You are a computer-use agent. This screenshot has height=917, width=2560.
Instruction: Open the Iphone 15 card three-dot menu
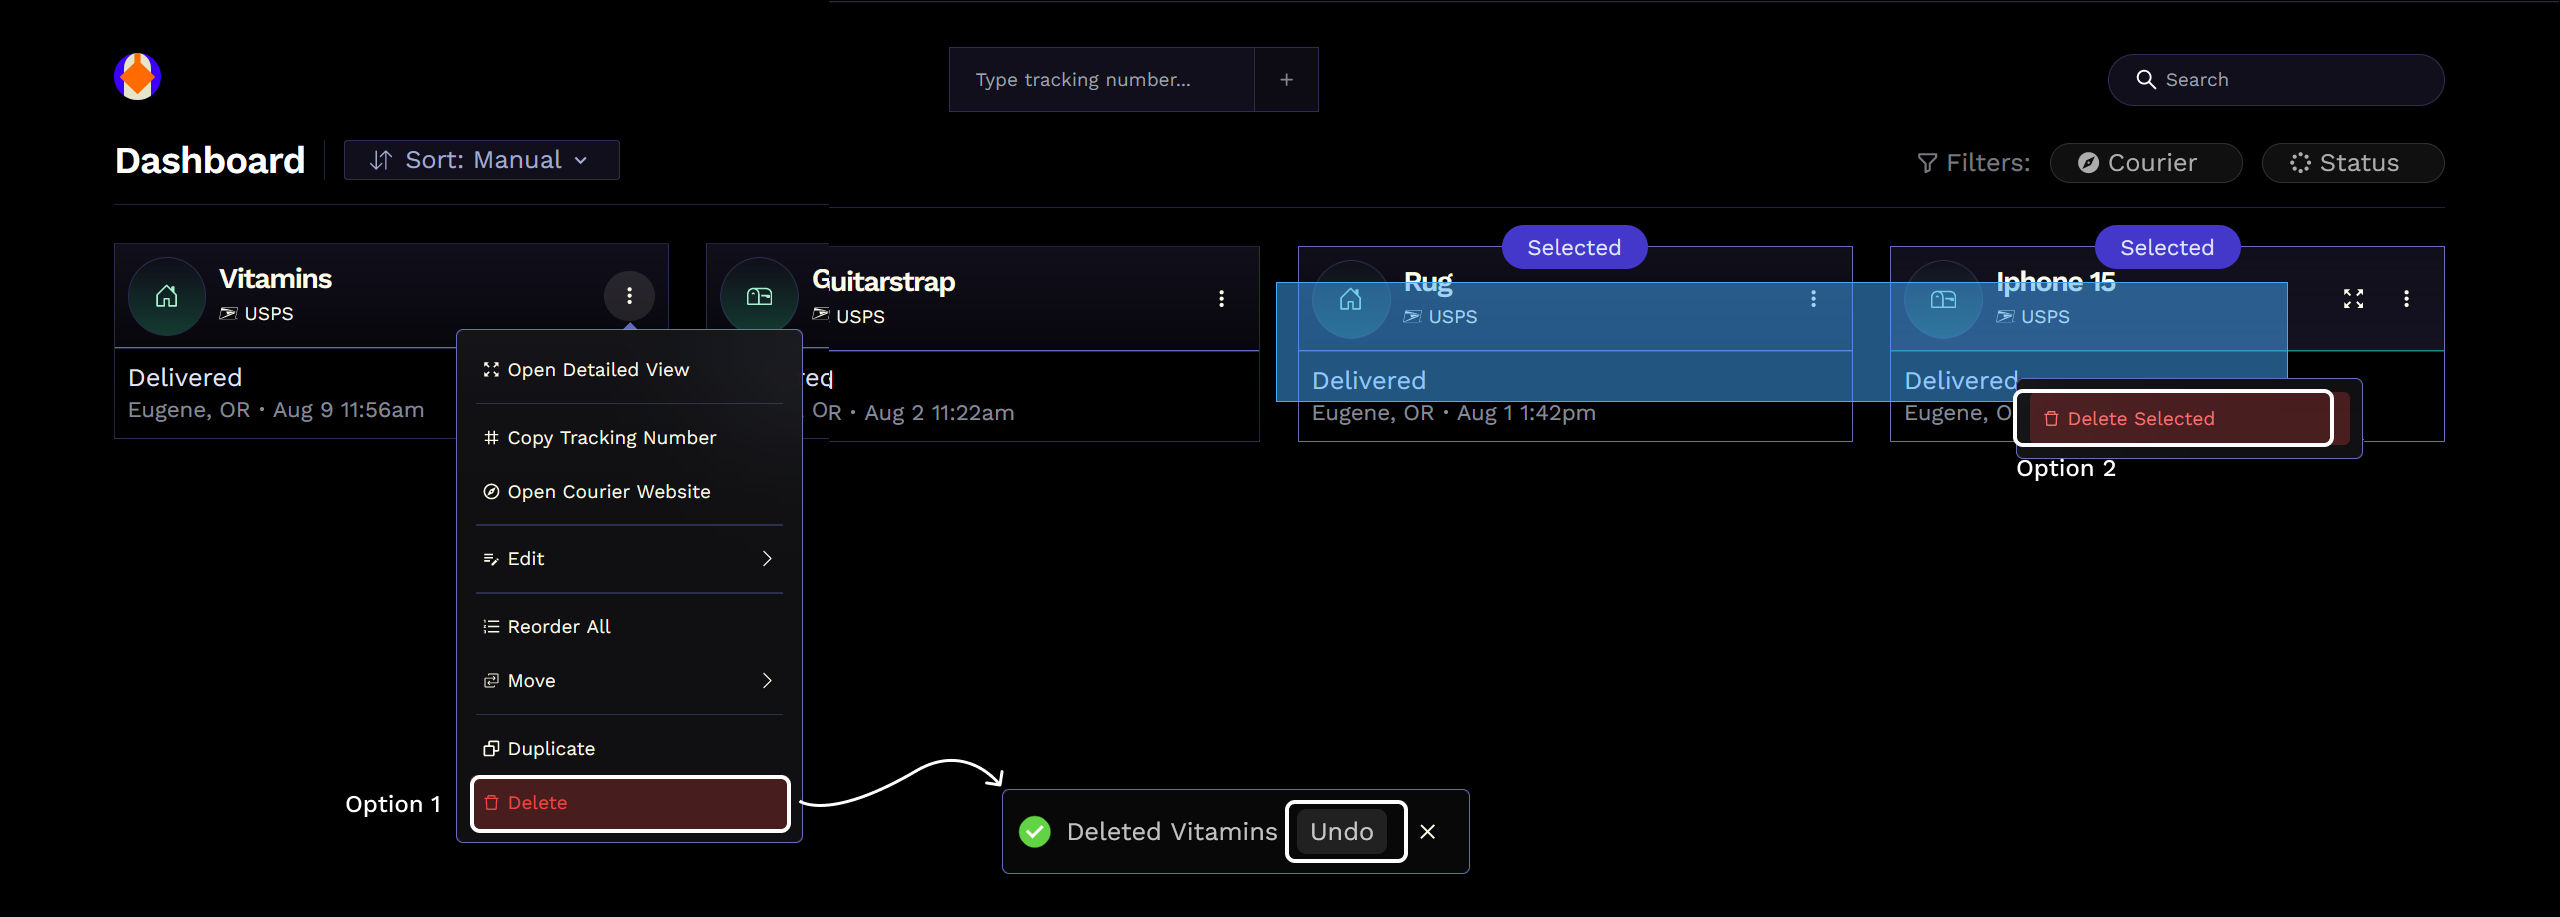2406,299
